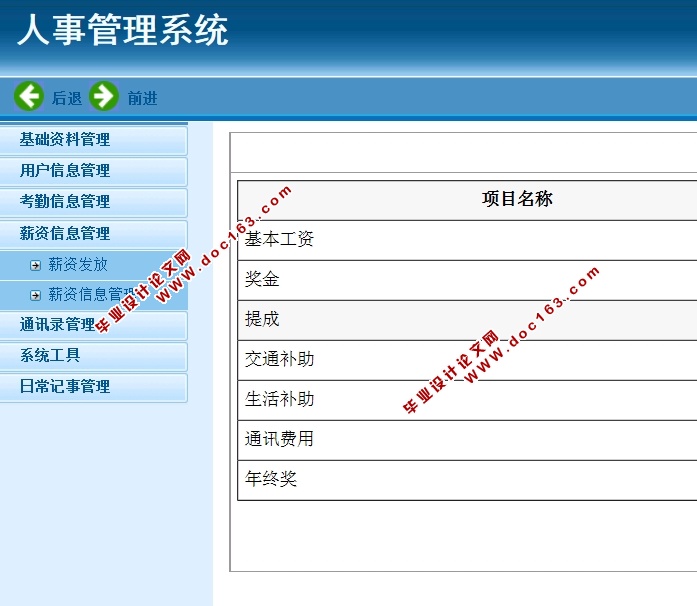
Task: Open the 系统工具 menu section
Action: click(93, 357)
